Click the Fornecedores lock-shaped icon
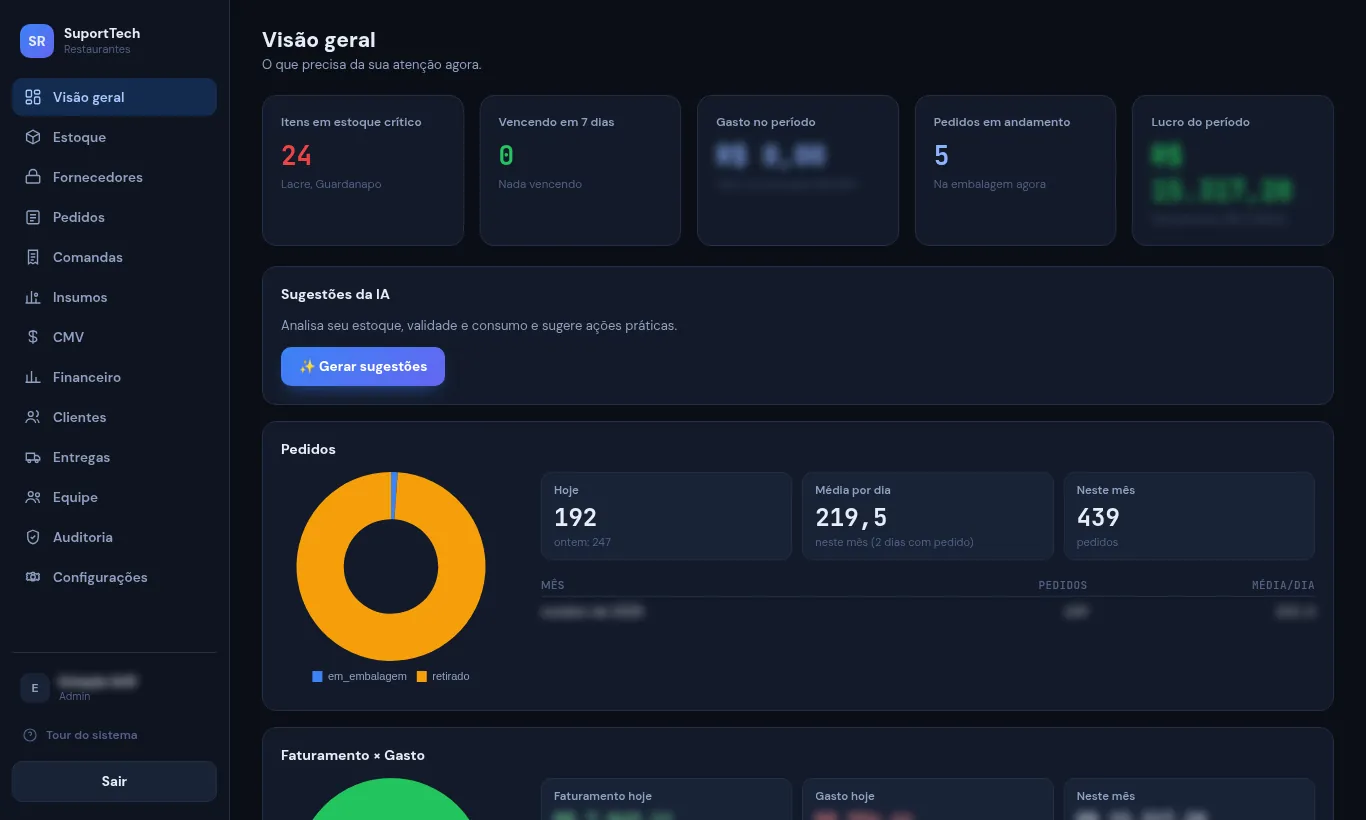This screenshot has width=1366, height=820. [33, 177]
